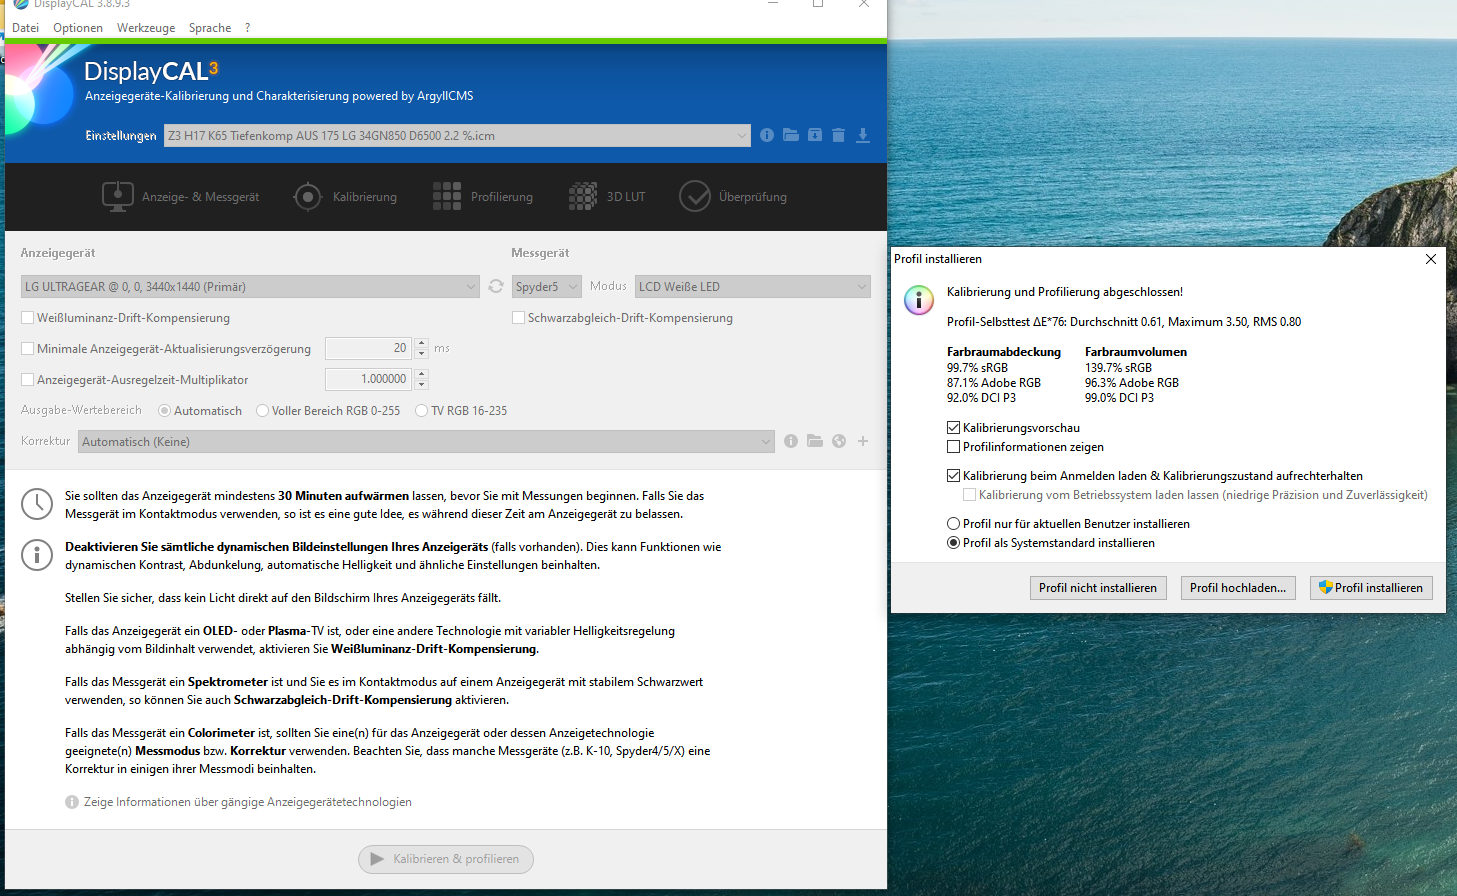Click the settings info icon

coord(767,135)
